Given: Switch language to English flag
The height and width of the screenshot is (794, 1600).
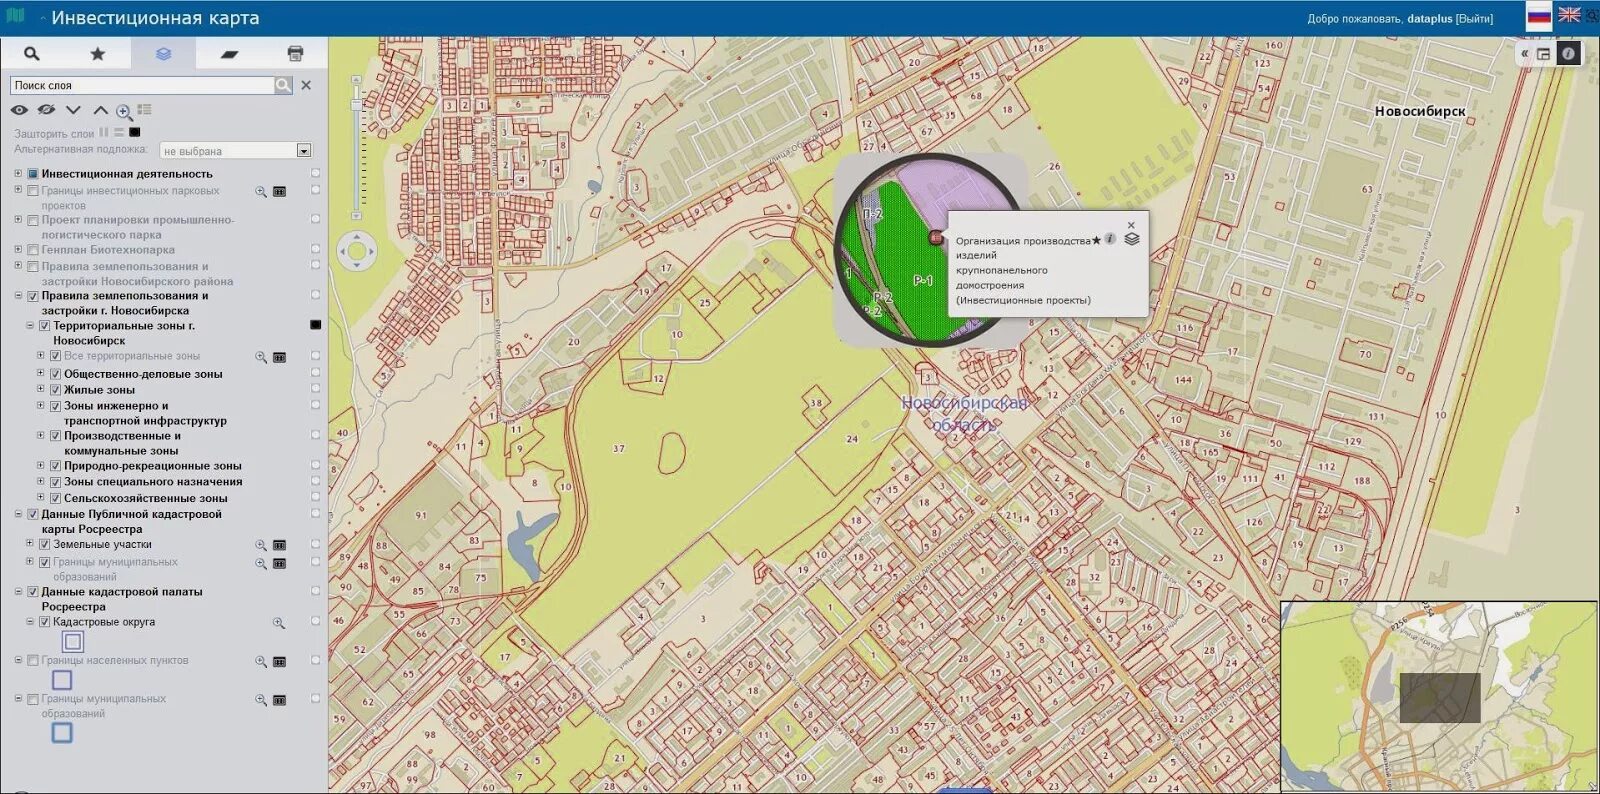Looking at the screenshot, I should coord(1569,15).
